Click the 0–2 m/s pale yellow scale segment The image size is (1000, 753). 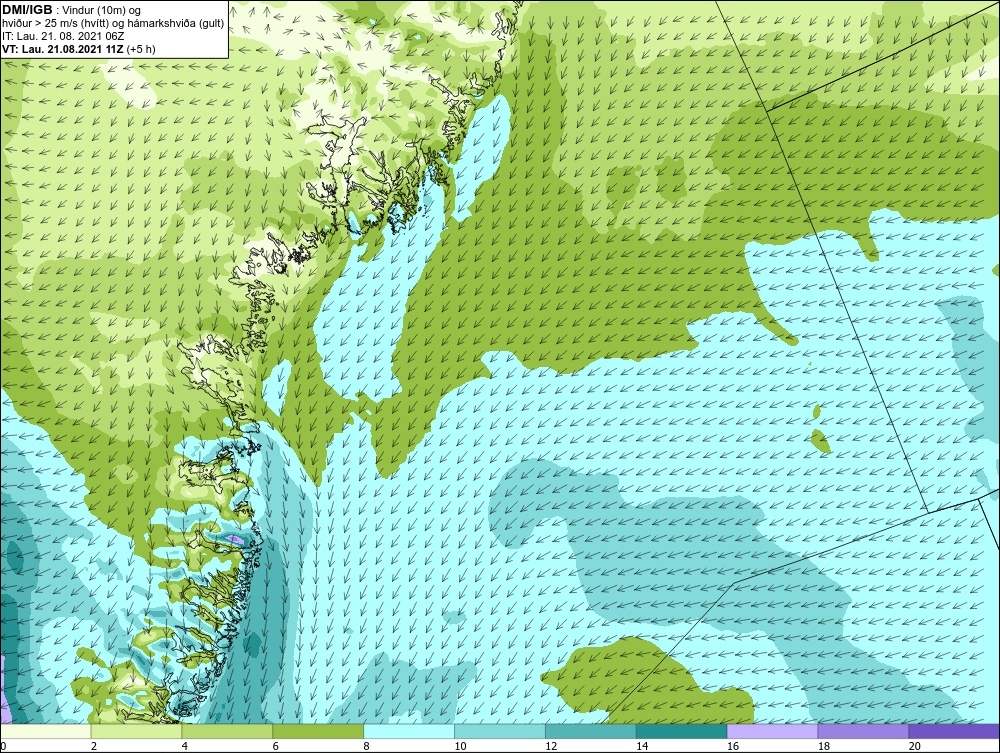click(x=45, y=731)
